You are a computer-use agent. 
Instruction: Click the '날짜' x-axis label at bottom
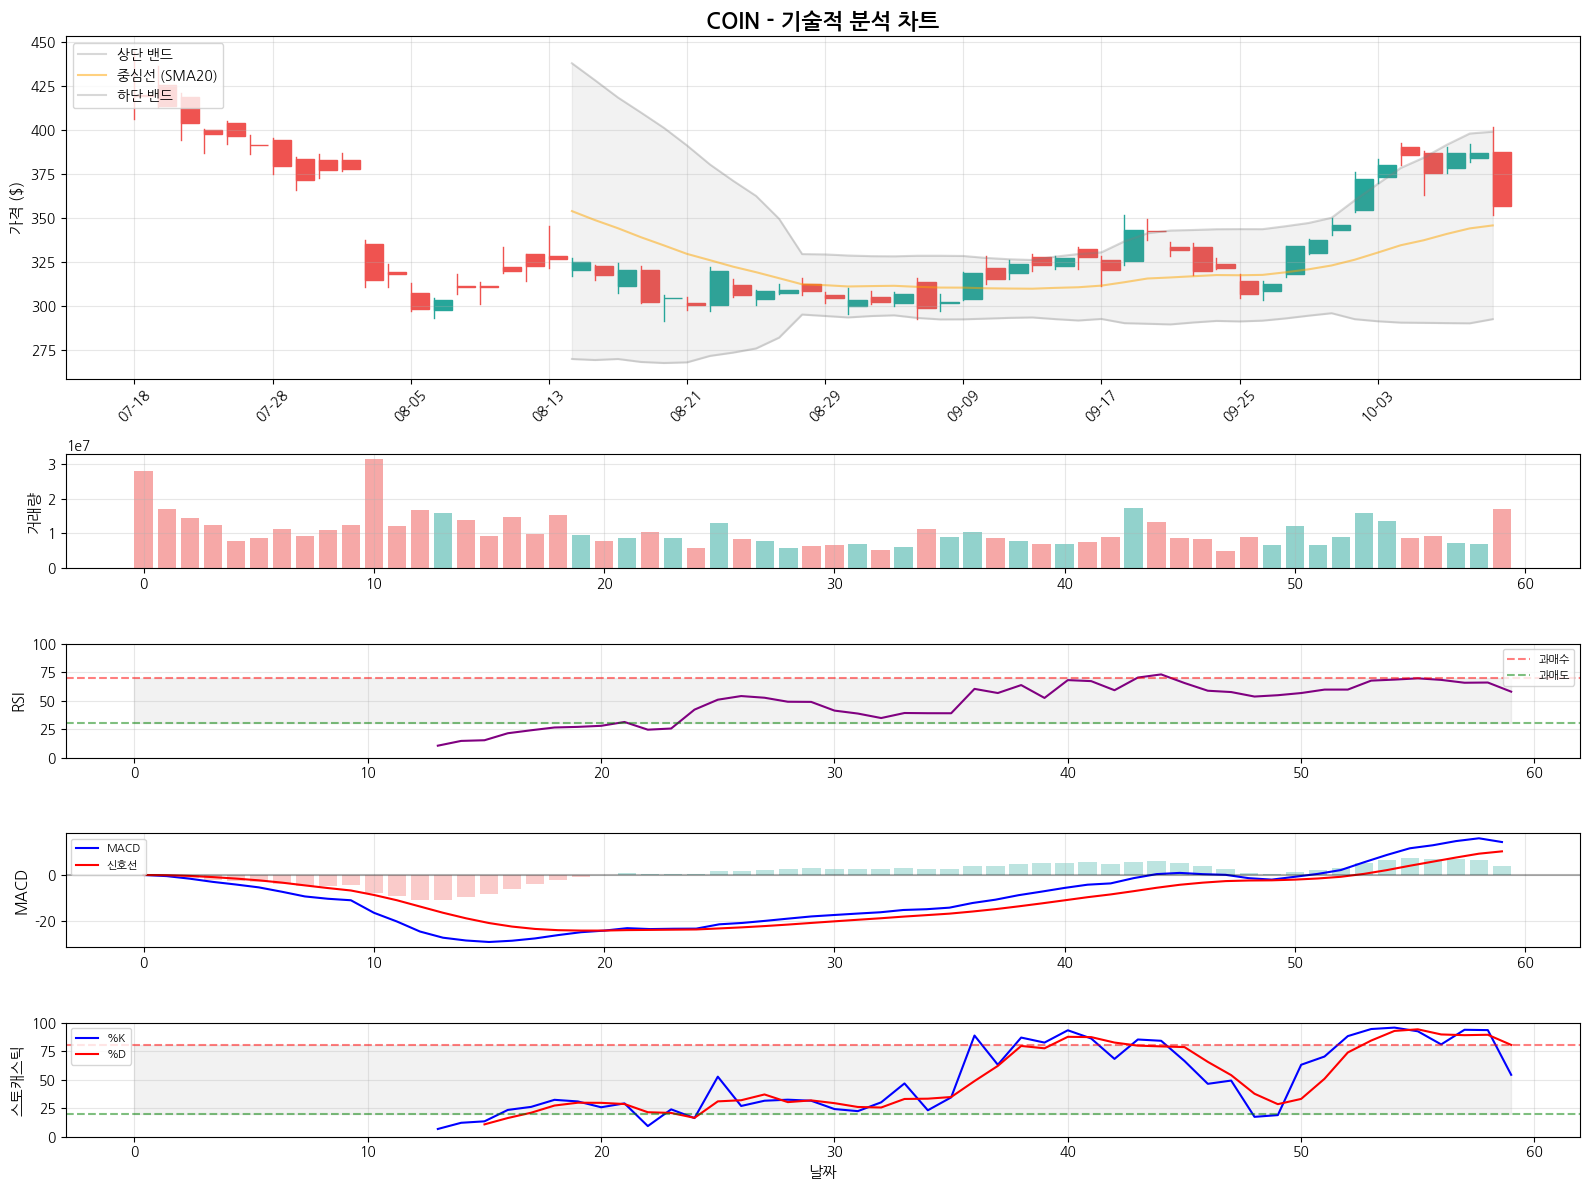point(822,1171)
